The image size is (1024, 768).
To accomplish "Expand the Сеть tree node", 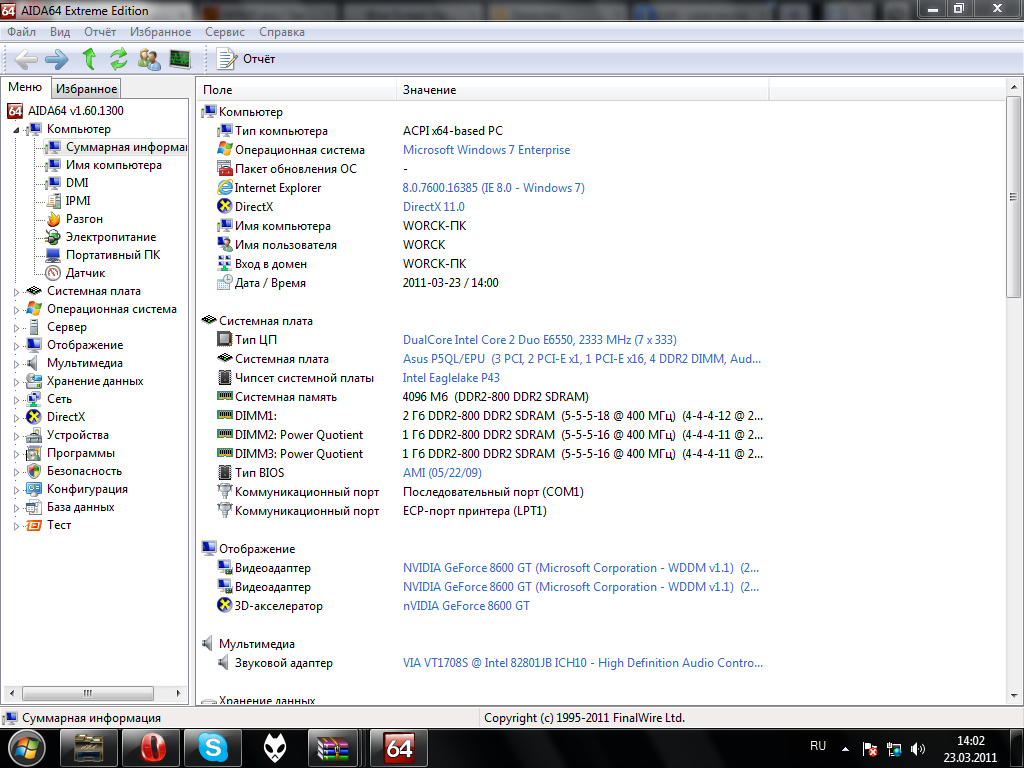I will point(16,400).
